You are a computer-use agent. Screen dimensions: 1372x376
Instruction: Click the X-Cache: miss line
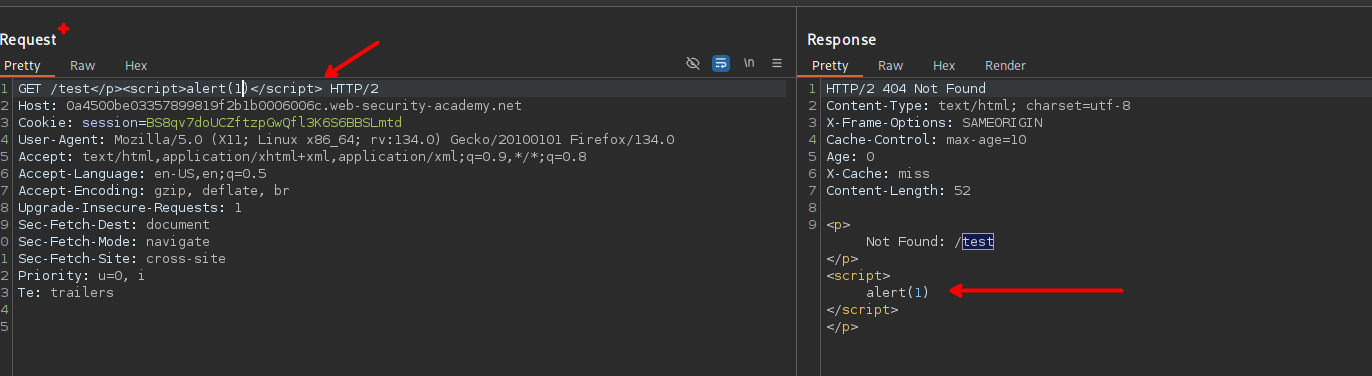click(878, 174)
